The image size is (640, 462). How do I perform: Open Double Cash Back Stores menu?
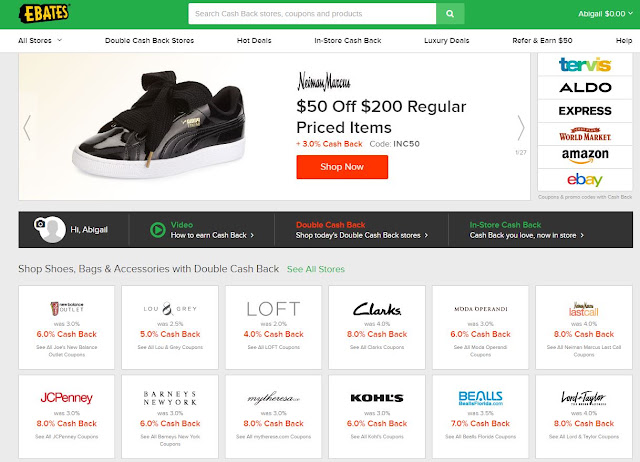coord(149,40)
